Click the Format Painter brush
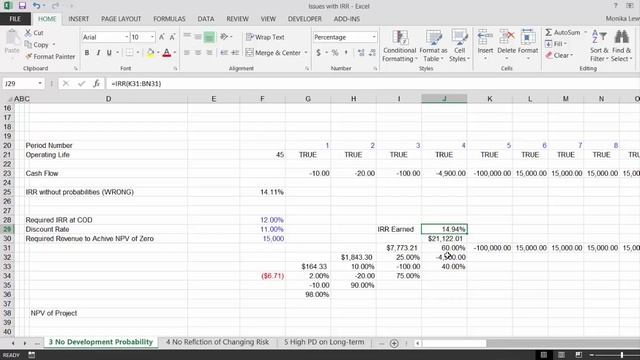Screen dimensions: 640x360 50,57
